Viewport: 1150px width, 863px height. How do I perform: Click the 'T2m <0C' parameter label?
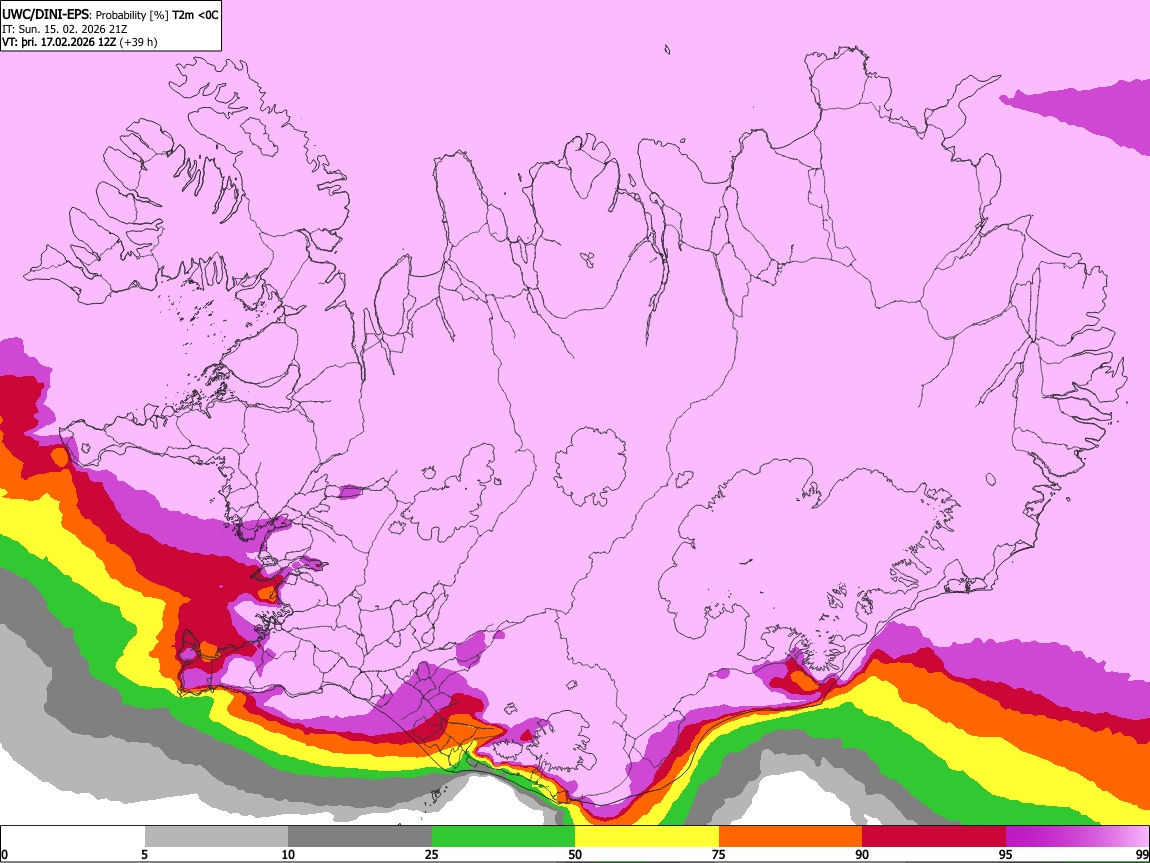pyautogui.click(x=194, y=15)
